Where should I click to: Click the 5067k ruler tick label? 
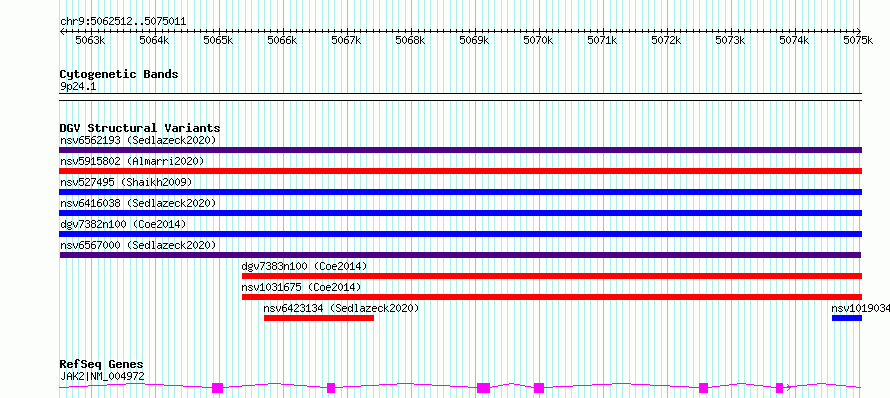click(346, 40)
